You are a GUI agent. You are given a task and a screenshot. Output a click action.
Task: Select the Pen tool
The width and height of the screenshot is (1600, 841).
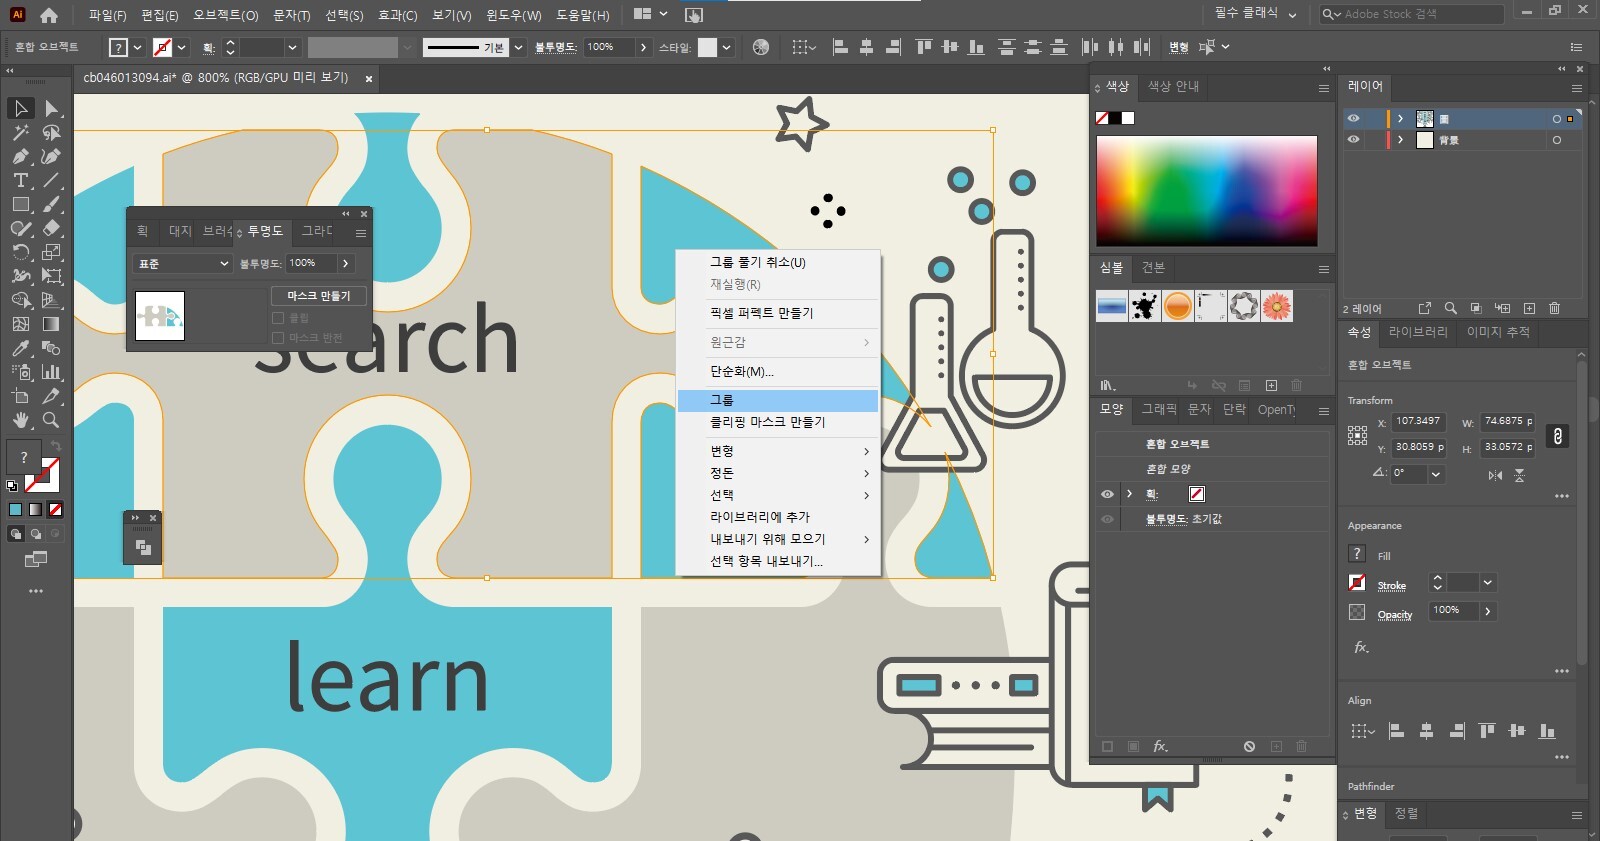(20, 156)
